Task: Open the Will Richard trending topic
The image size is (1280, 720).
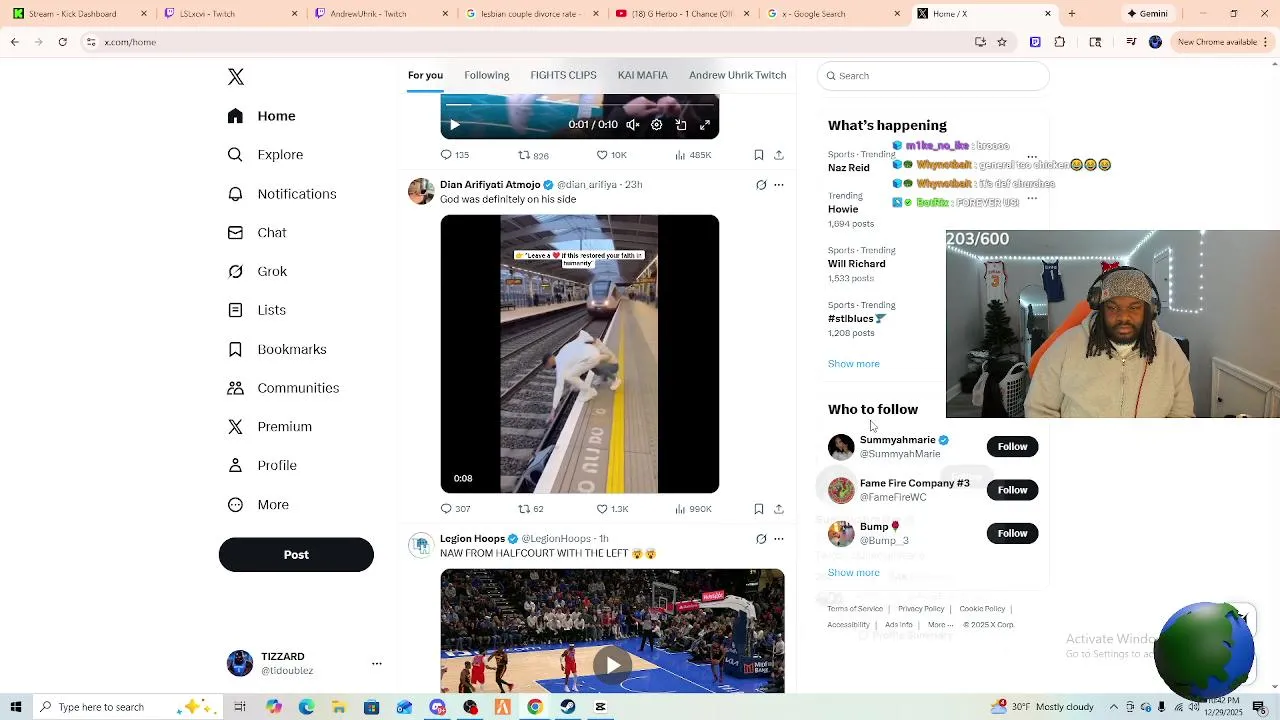Action: pos(857,264)
